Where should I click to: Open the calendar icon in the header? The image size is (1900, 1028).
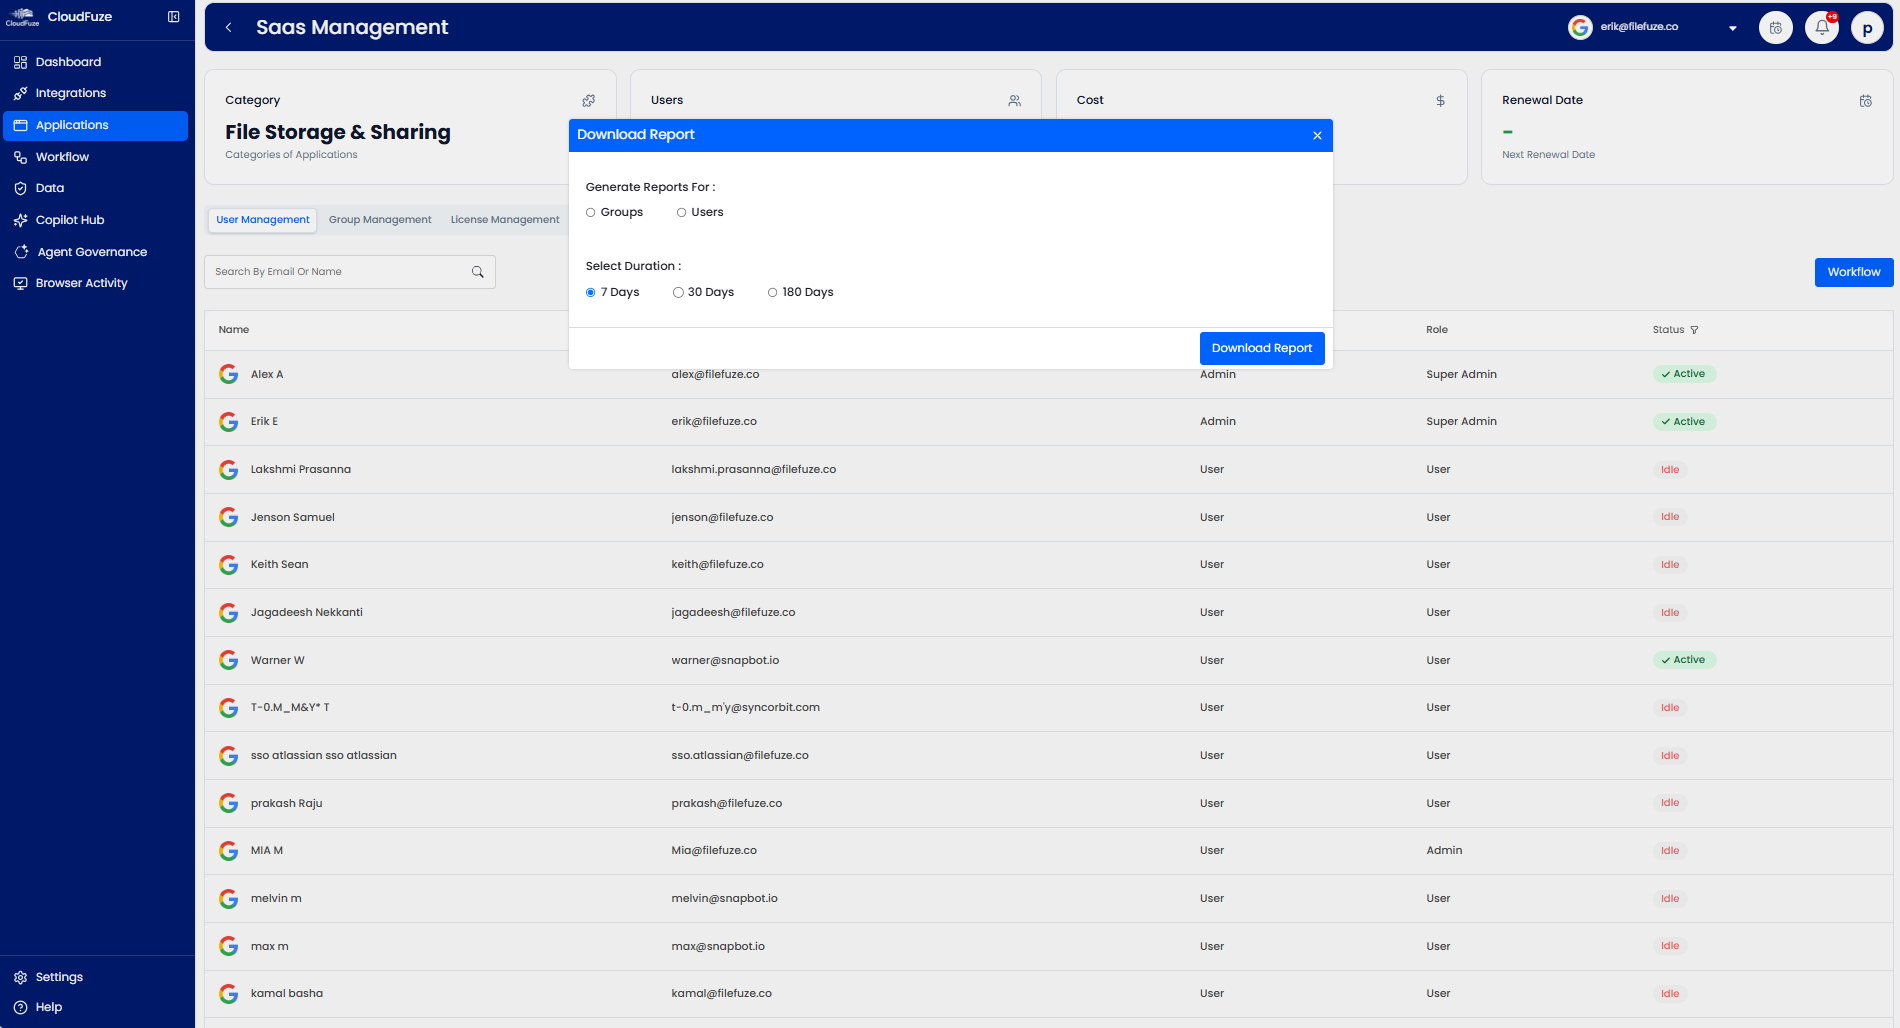pos(1776,28)
